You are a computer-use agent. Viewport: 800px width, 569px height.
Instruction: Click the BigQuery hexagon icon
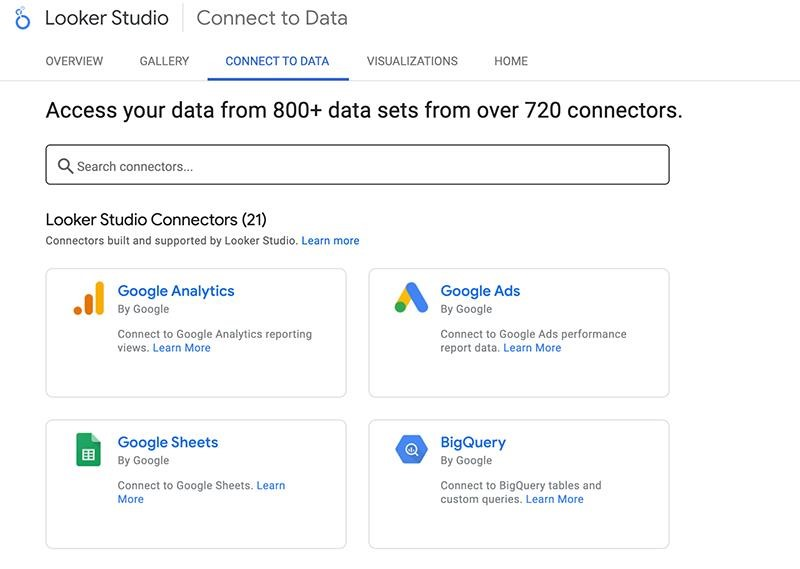pyautogui.click(x=411, y=449)
